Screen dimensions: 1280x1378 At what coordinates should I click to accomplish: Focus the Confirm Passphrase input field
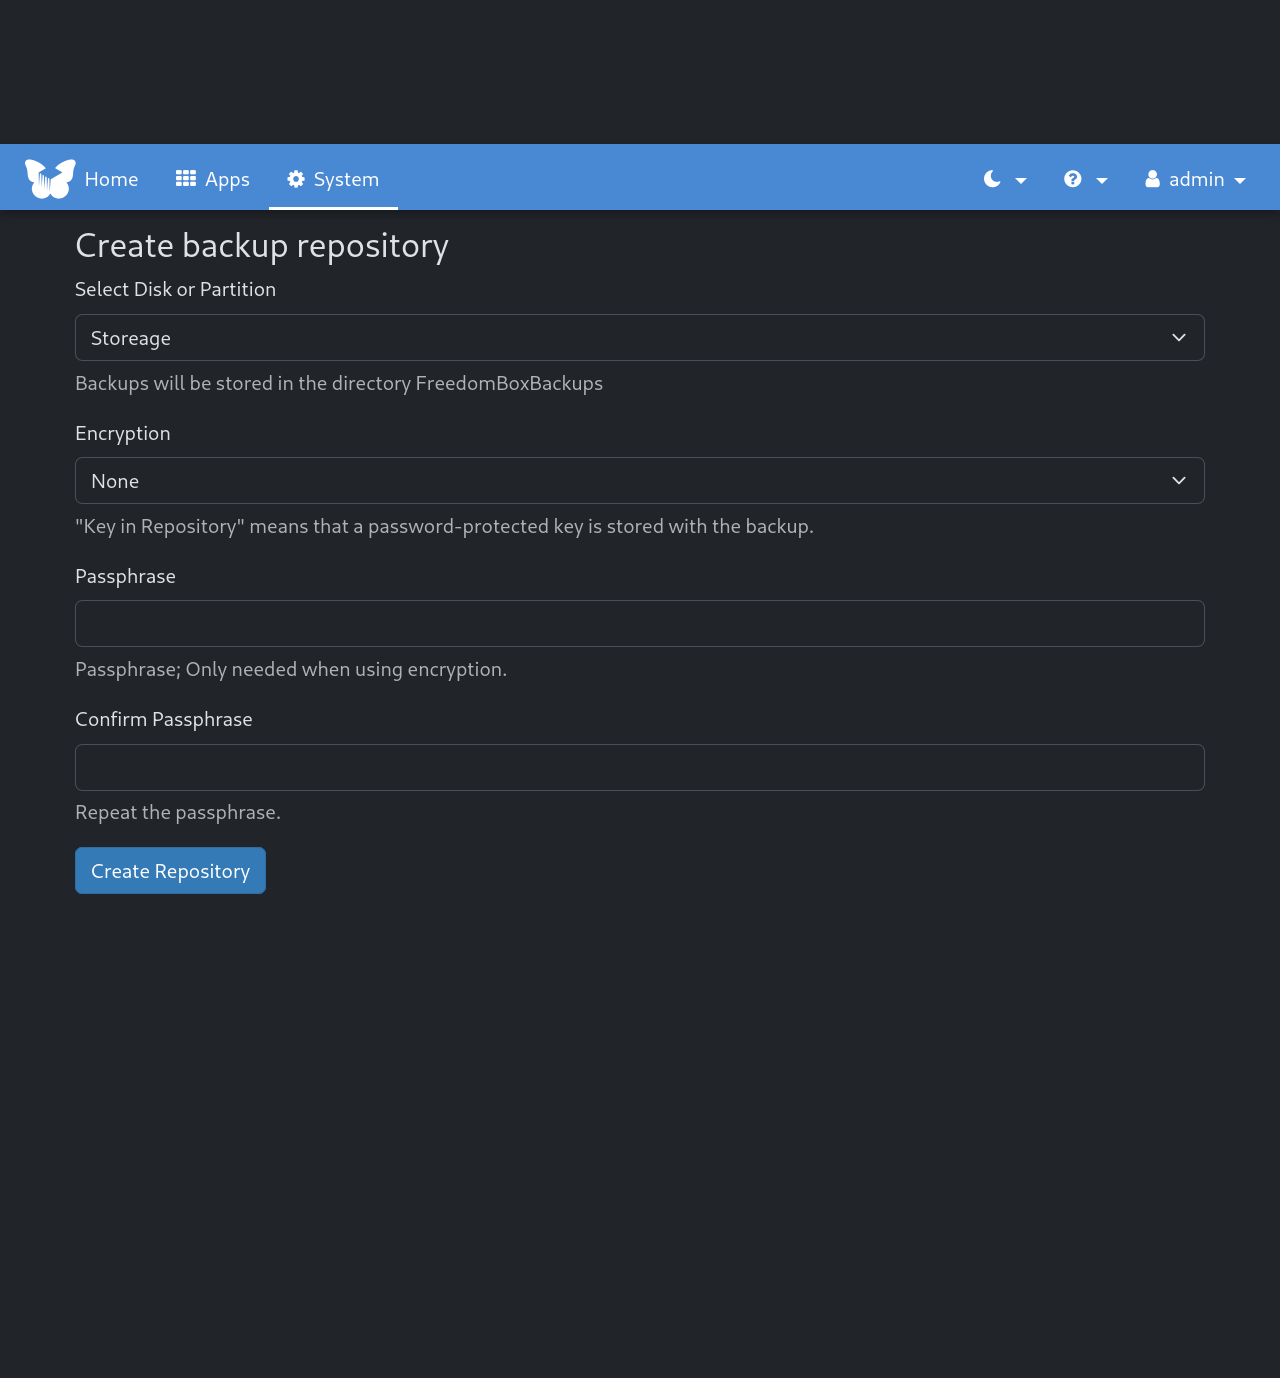640,767
